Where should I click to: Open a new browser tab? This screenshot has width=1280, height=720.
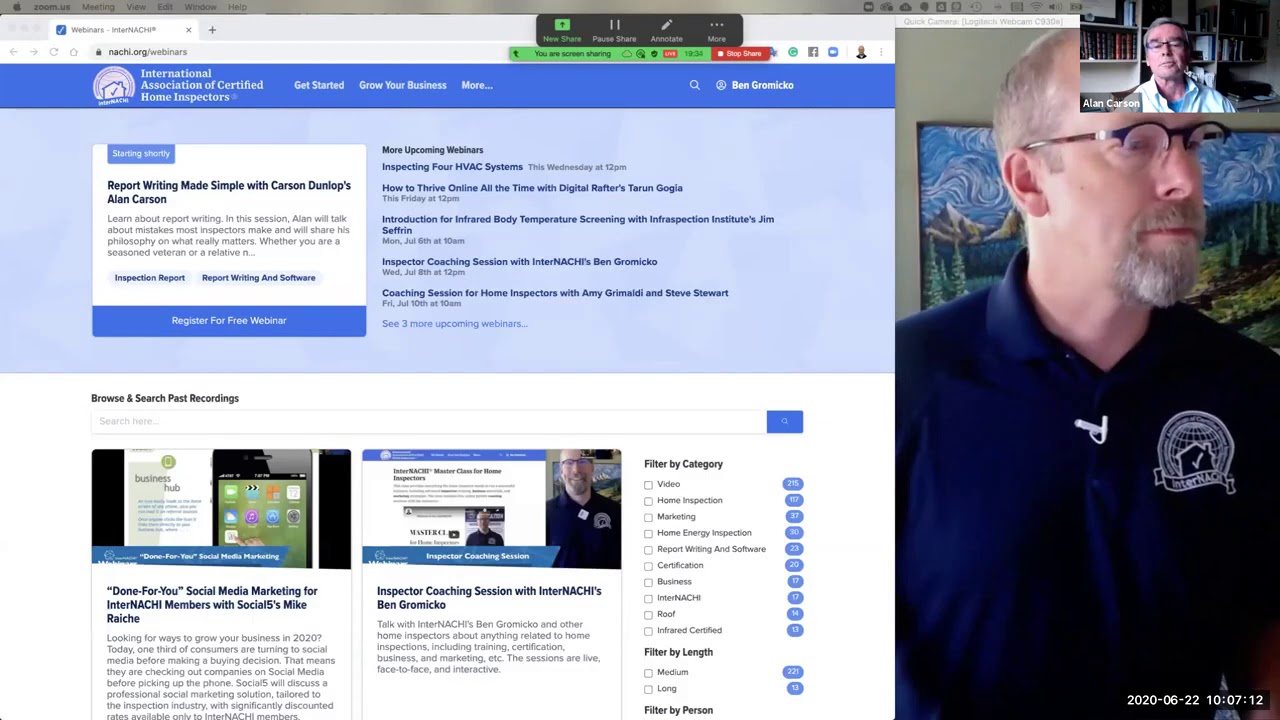tap(212, 30)
